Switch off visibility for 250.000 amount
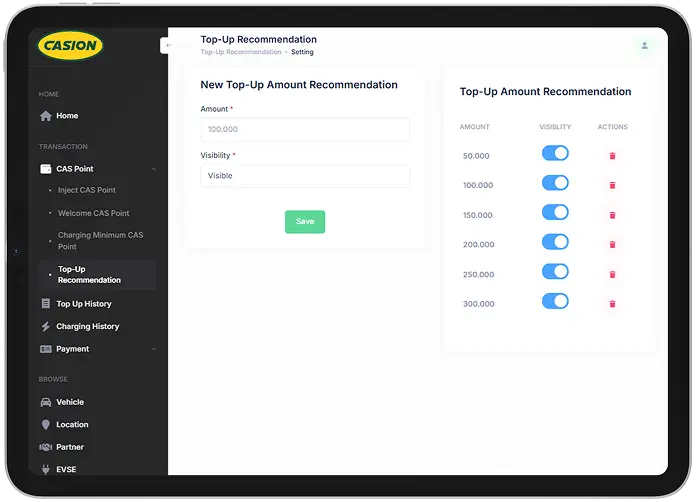The width and height of the screenshot is (700, 502). [555, 271]
